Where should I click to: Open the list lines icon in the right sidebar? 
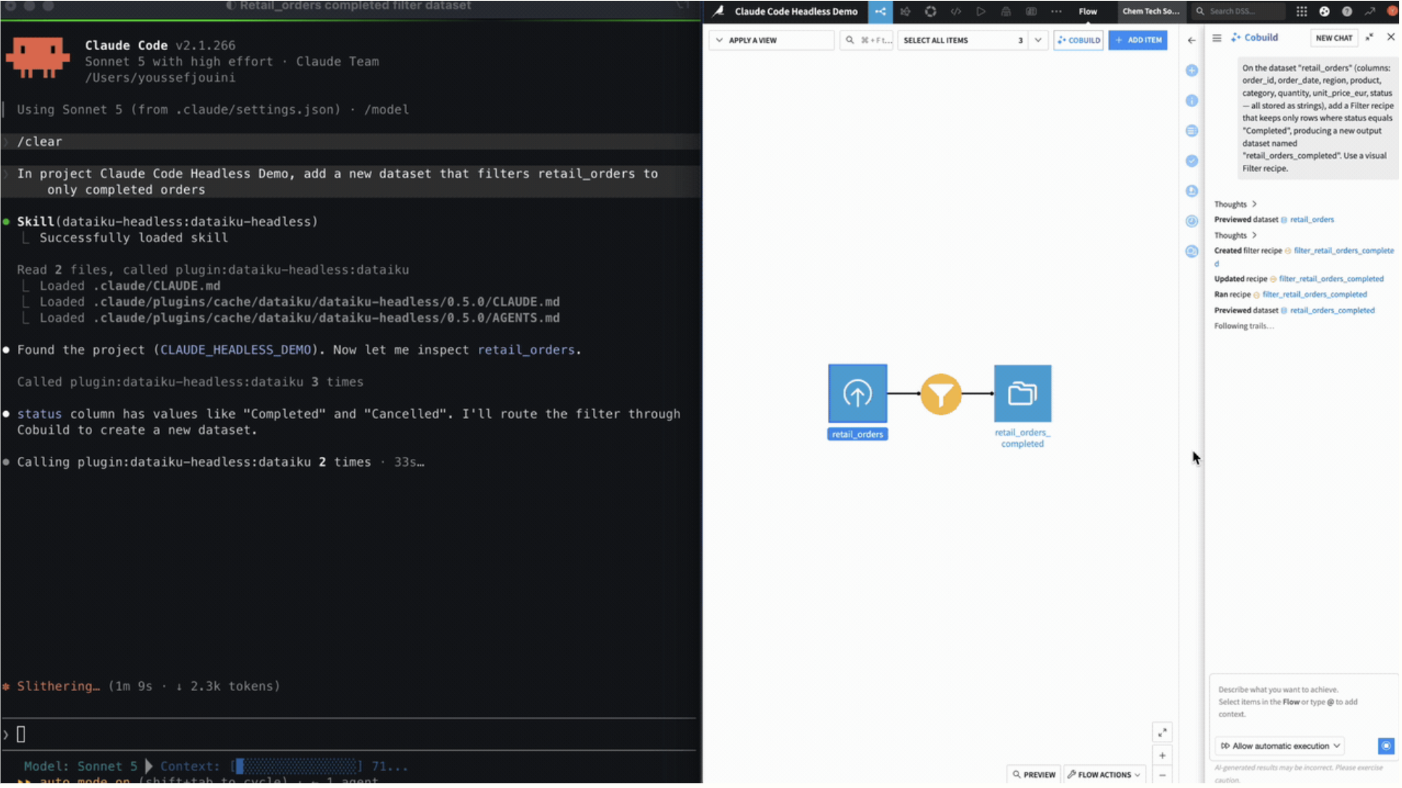(x=1192, y=130)
